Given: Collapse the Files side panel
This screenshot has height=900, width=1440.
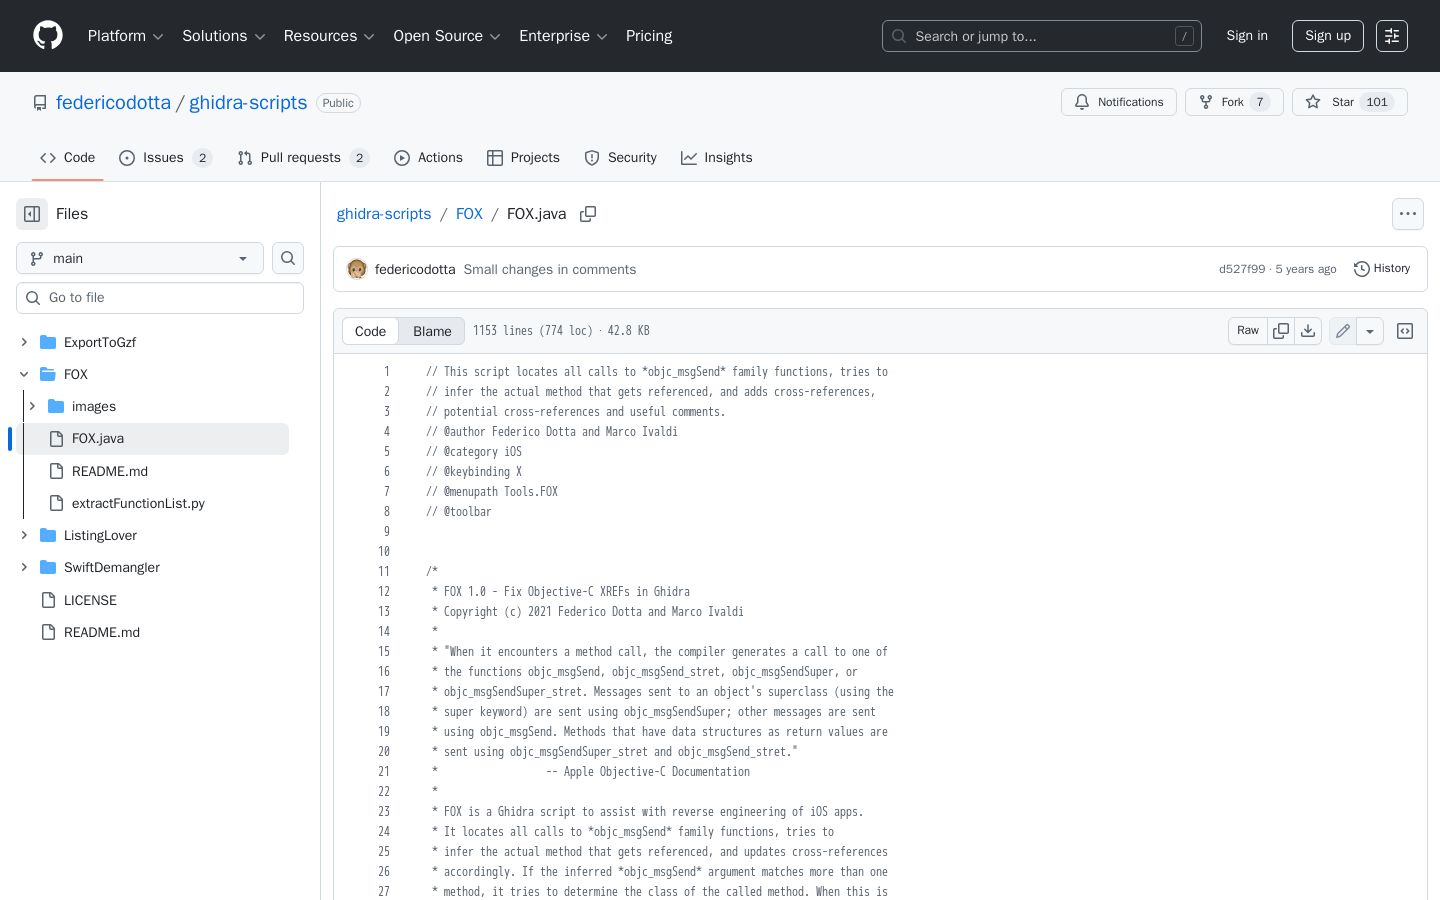Looking at the screenshot, I should [x=32, y=214].
